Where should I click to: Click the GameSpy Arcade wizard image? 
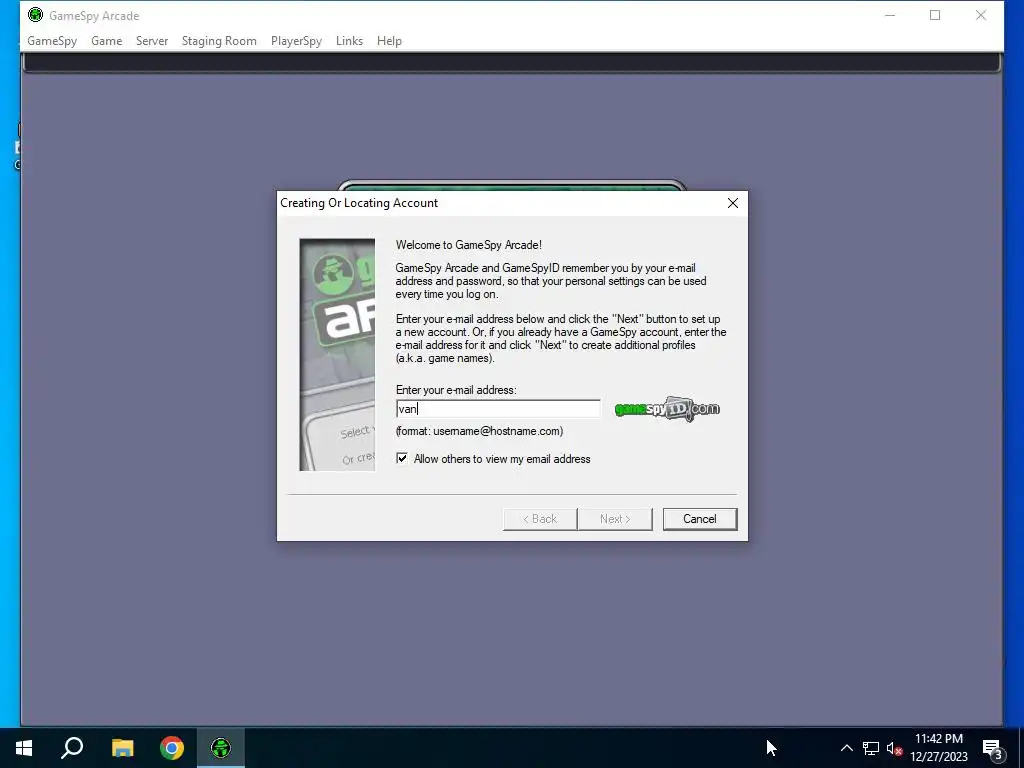coord(337,355)
